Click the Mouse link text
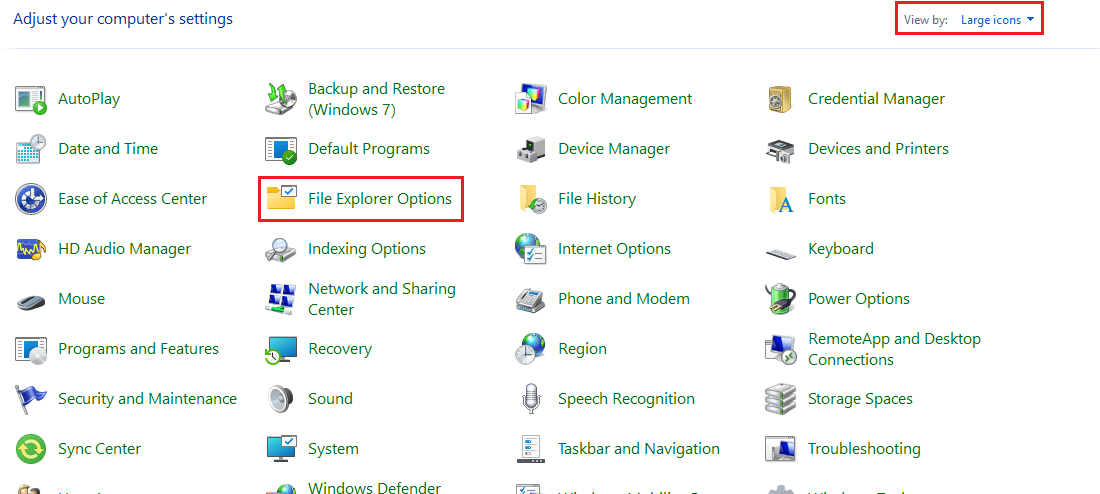1100x494 pixels. click(x=81, y=299)
